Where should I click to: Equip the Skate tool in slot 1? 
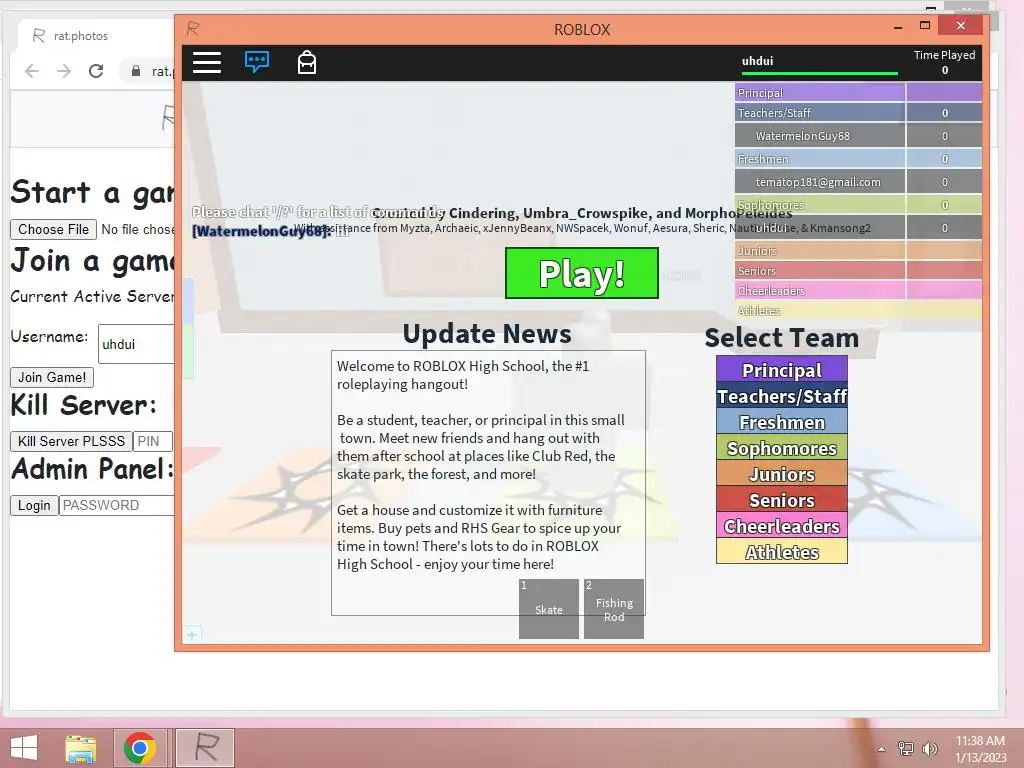(549, 609)
